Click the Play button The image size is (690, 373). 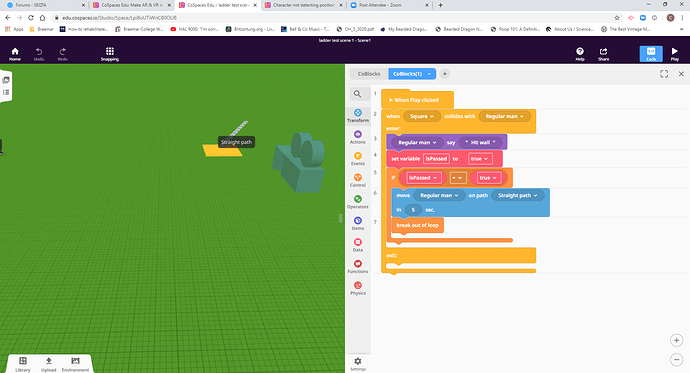click(x=674, y=54)
